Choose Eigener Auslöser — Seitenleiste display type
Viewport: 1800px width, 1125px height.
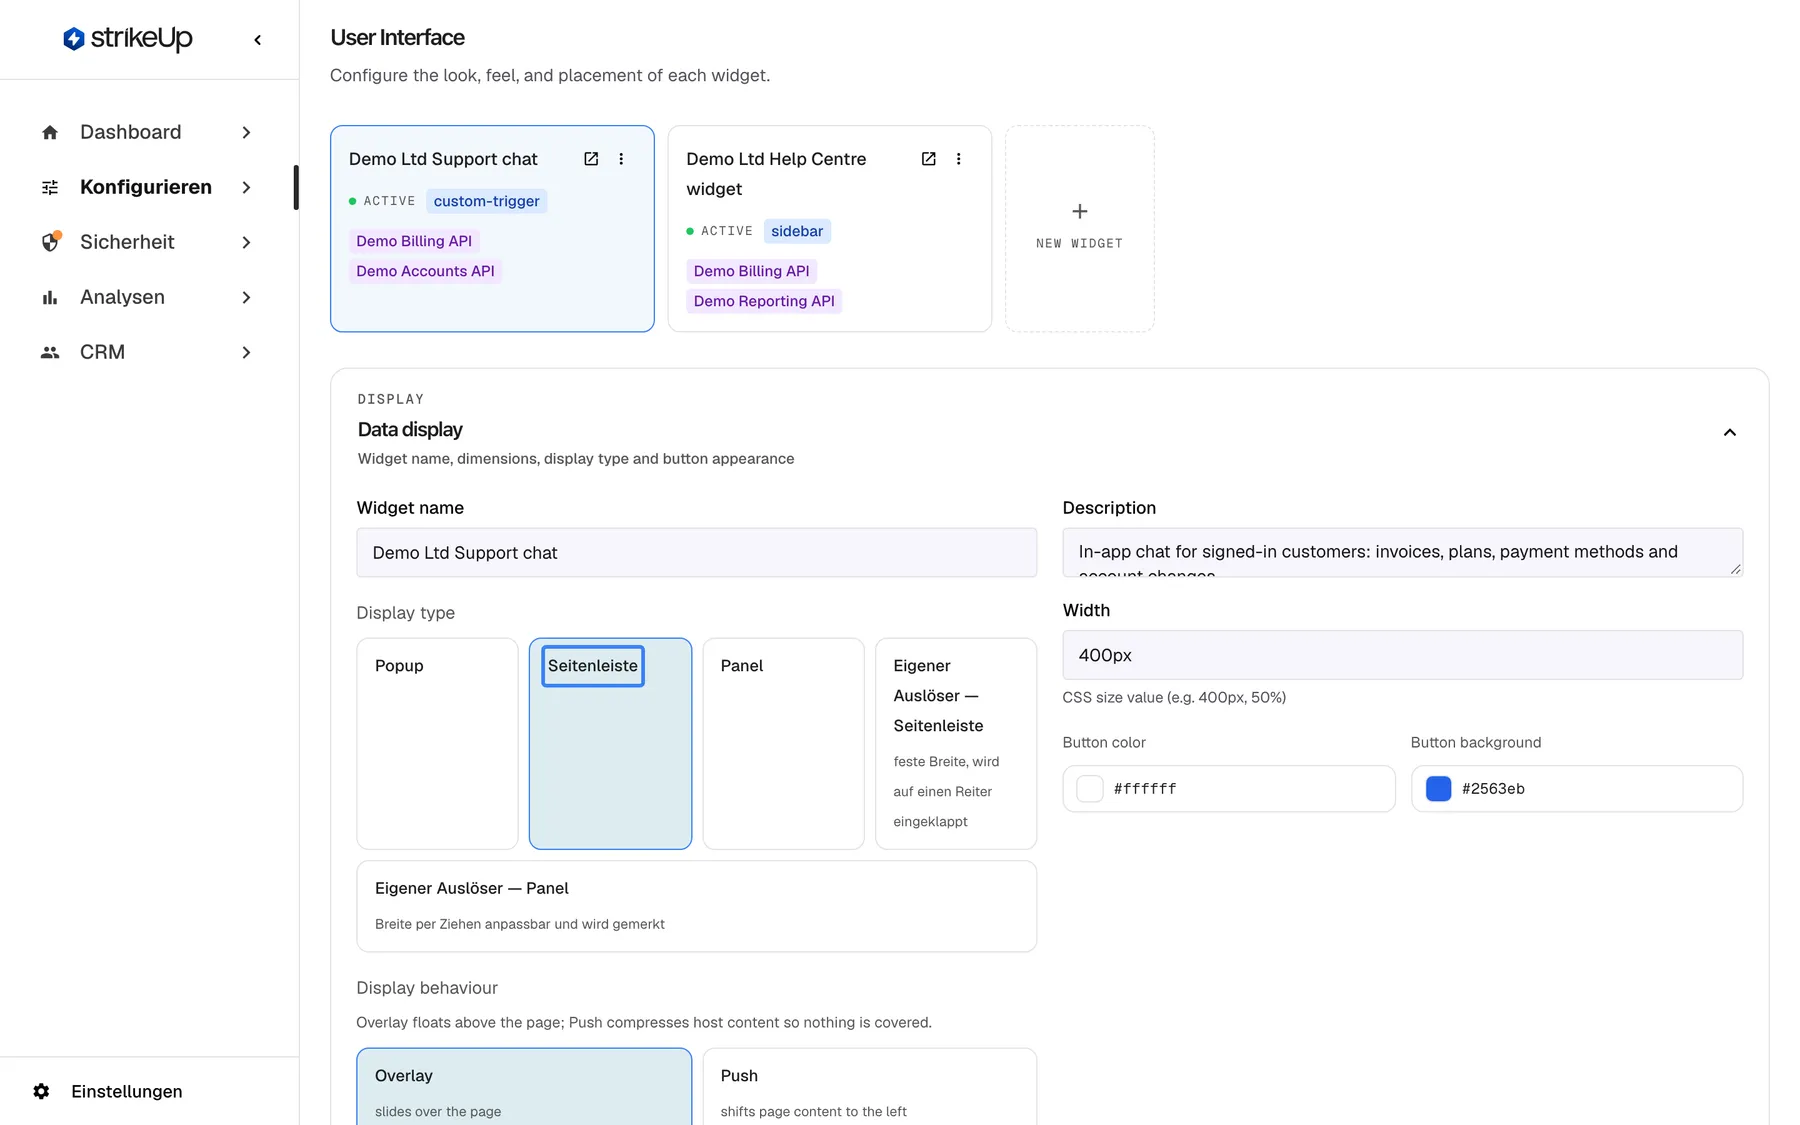tap(956, 744)
